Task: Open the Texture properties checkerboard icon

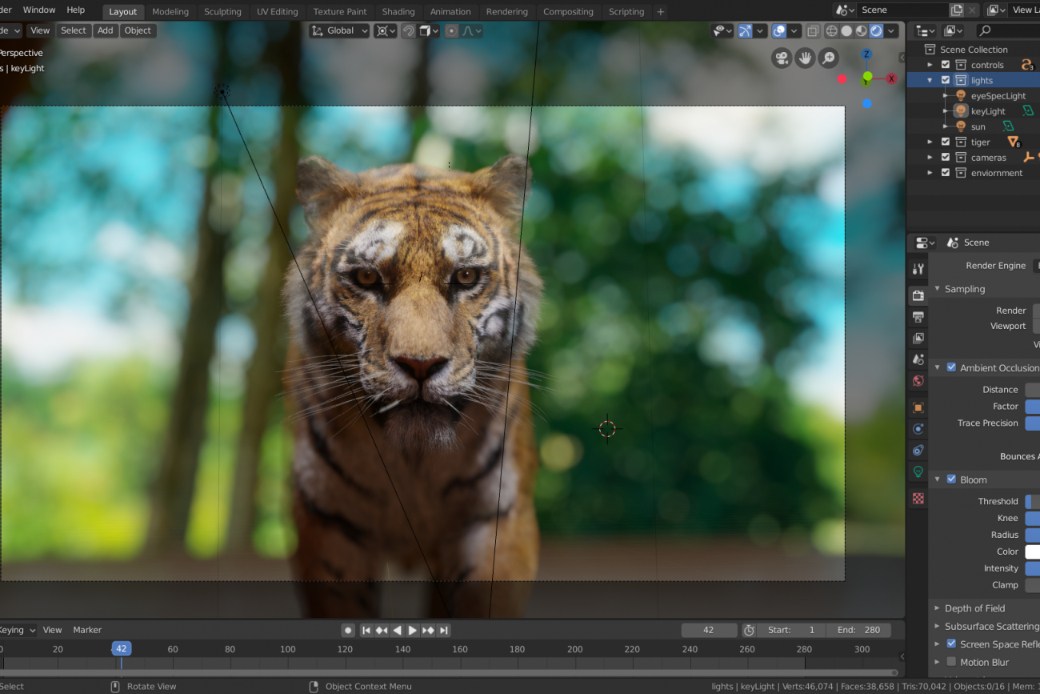Action: coord(918,497)
